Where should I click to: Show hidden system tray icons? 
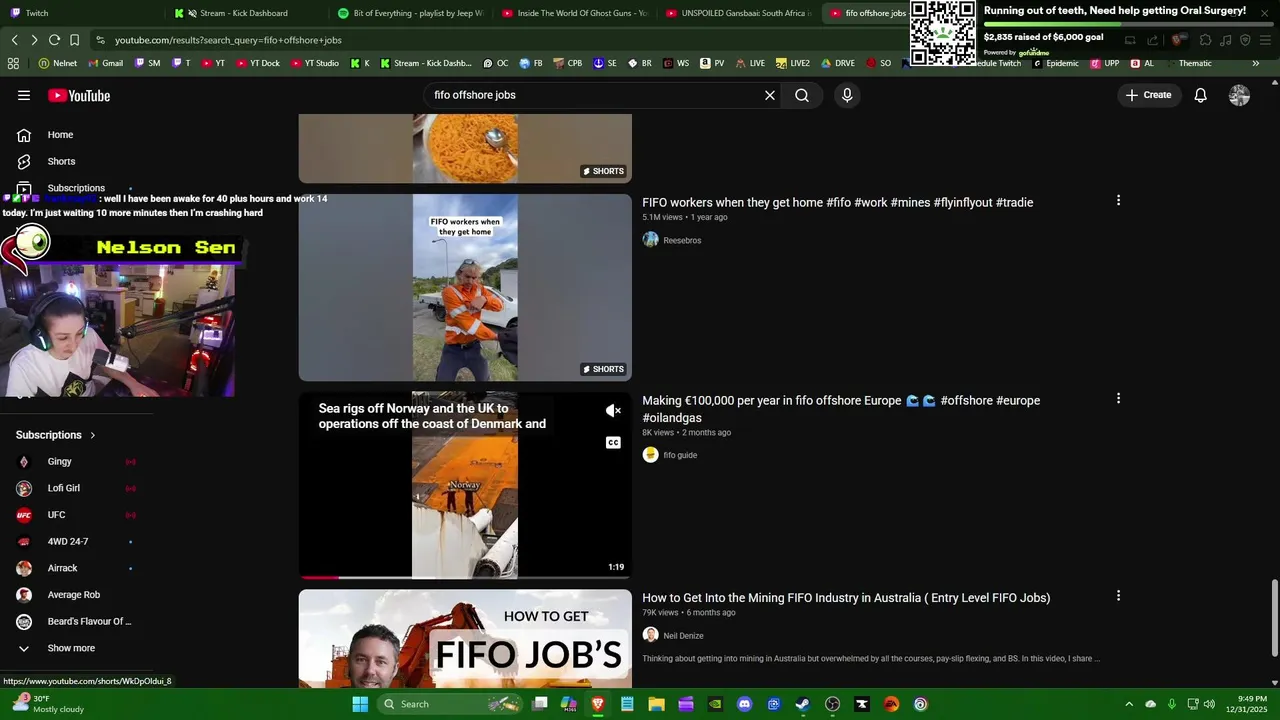pyautogui.click(x=1129, y=704)
